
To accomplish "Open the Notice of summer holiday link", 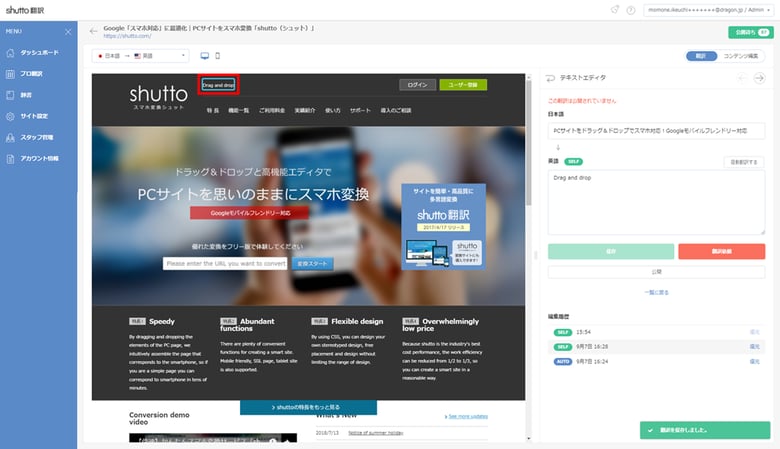I will (376, 433).
